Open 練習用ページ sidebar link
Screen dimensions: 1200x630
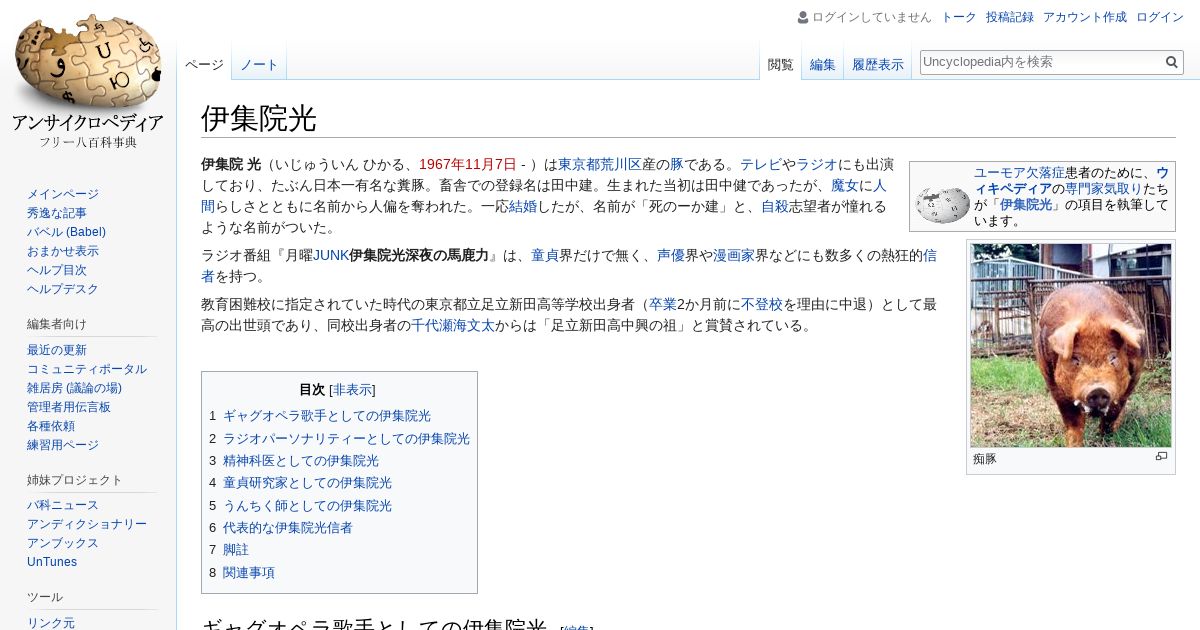[x=63, y=445]
